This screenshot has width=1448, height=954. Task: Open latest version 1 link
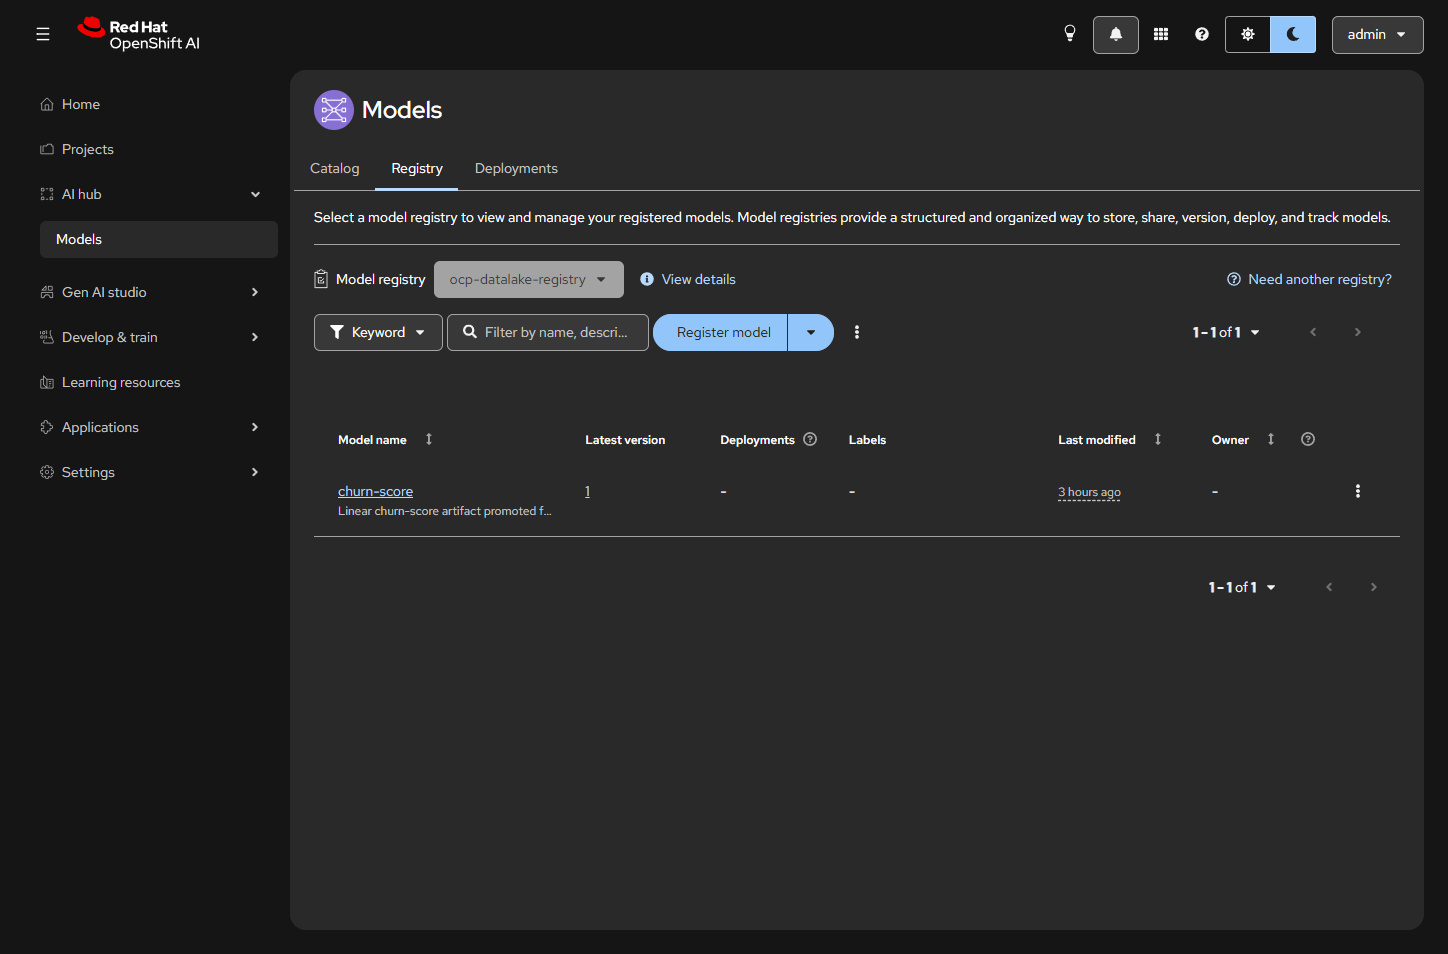coord(587,491)
